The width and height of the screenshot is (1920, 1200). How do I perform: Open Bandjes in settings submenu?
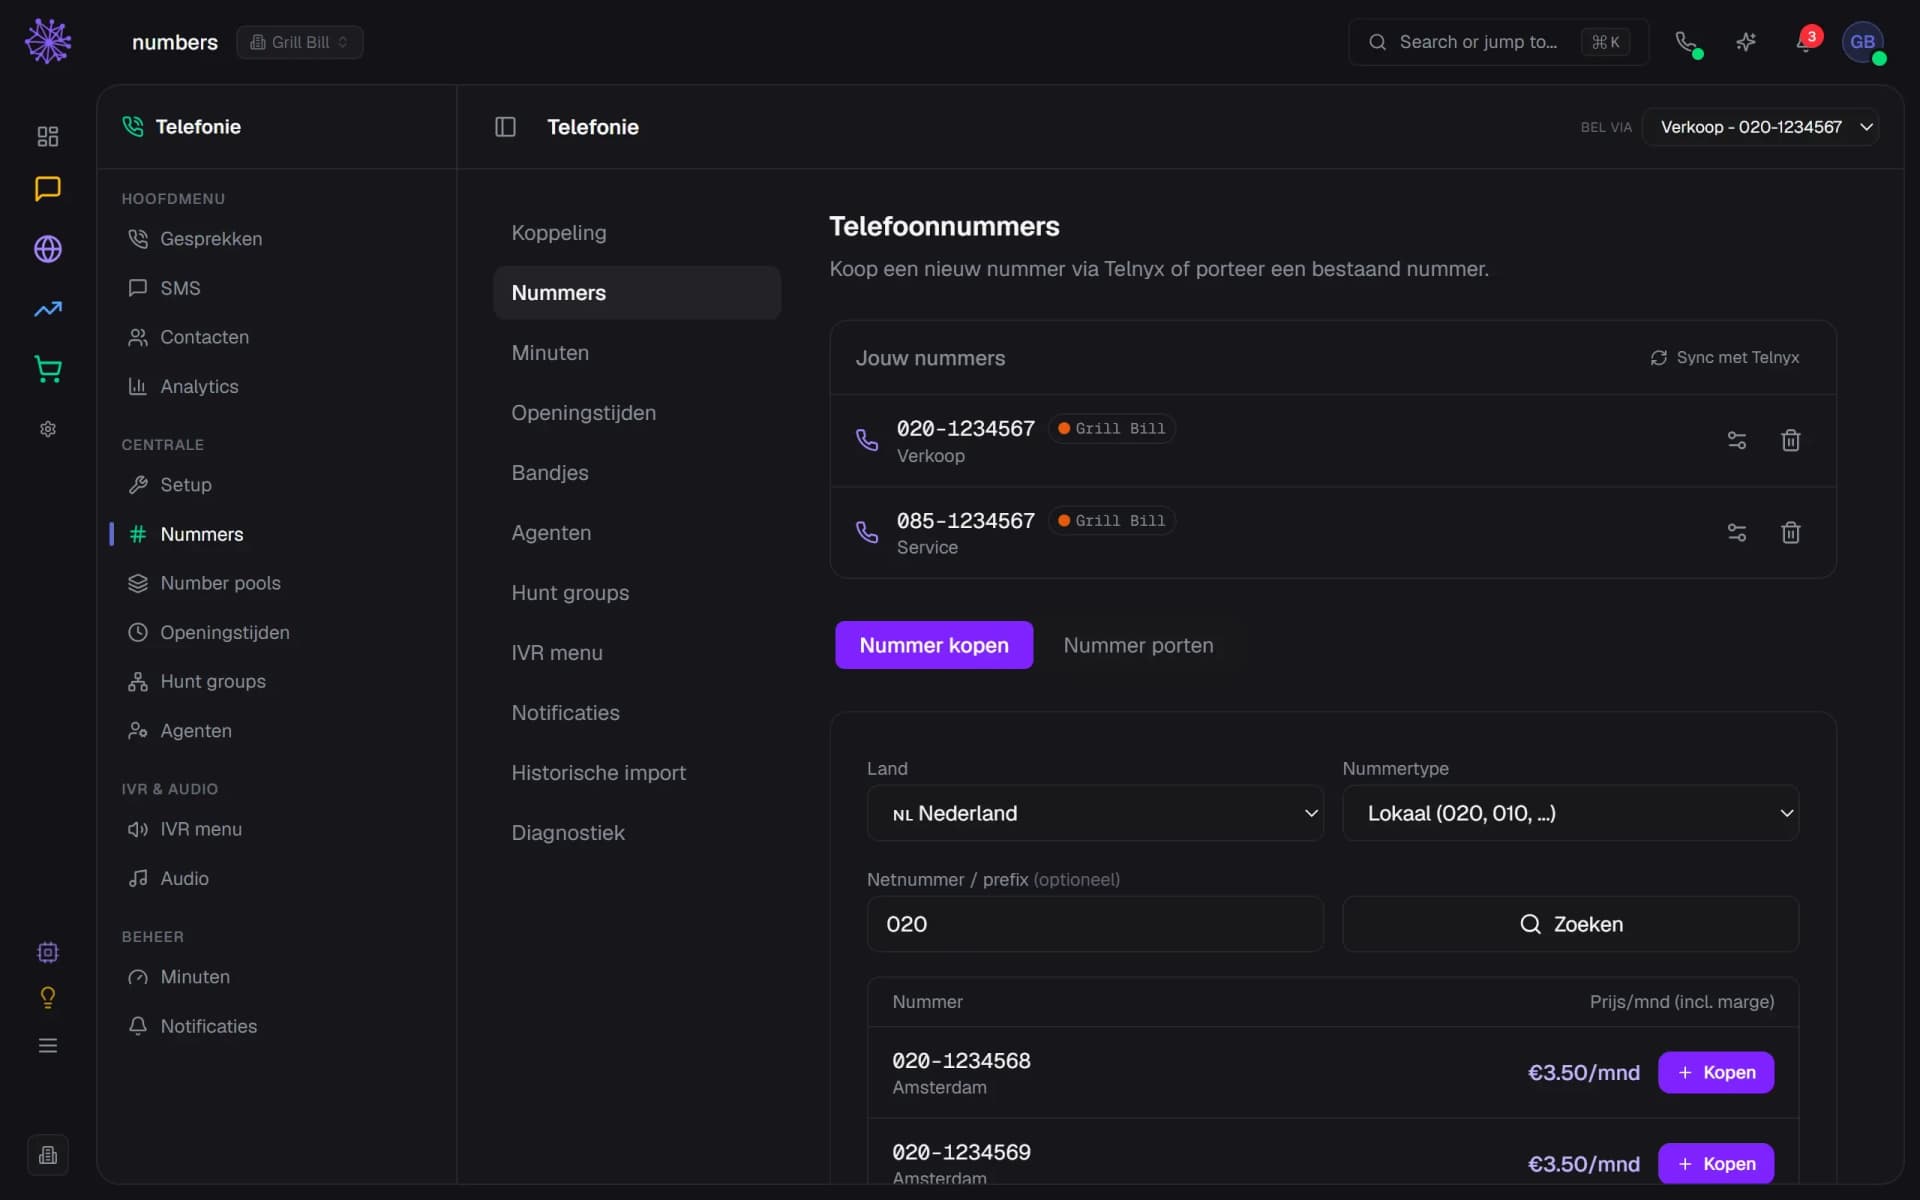(x=637, y=473)
